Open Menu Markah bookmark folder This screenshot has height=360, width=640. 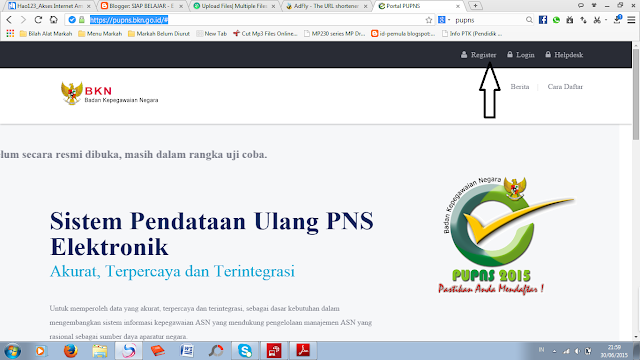click(100, 33)
